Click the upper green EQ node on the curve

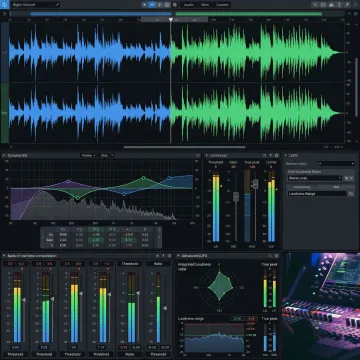(x=144, y=178)
